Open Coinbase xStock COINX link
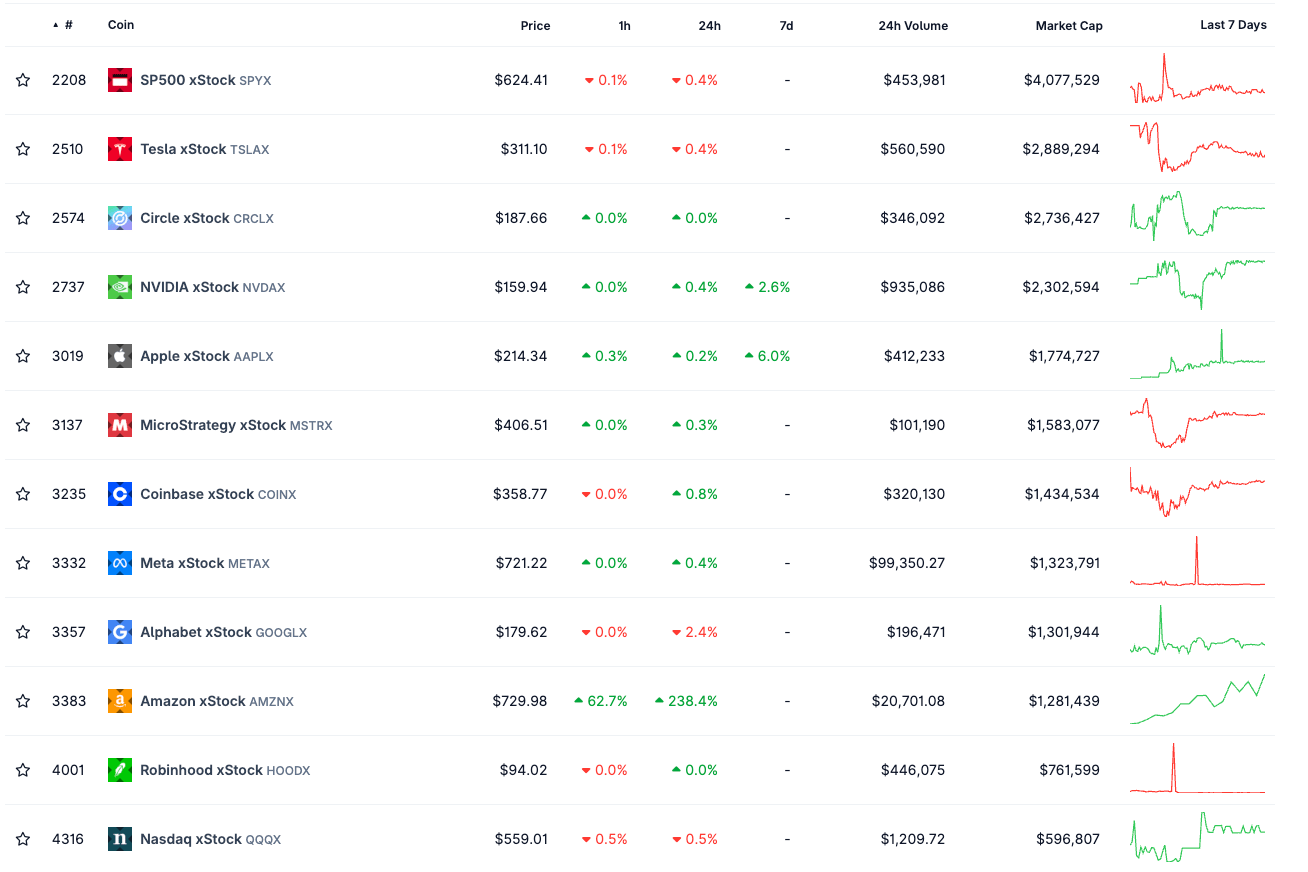The width and height of the screenshot is (1308, 872). [x=218, y=494]
